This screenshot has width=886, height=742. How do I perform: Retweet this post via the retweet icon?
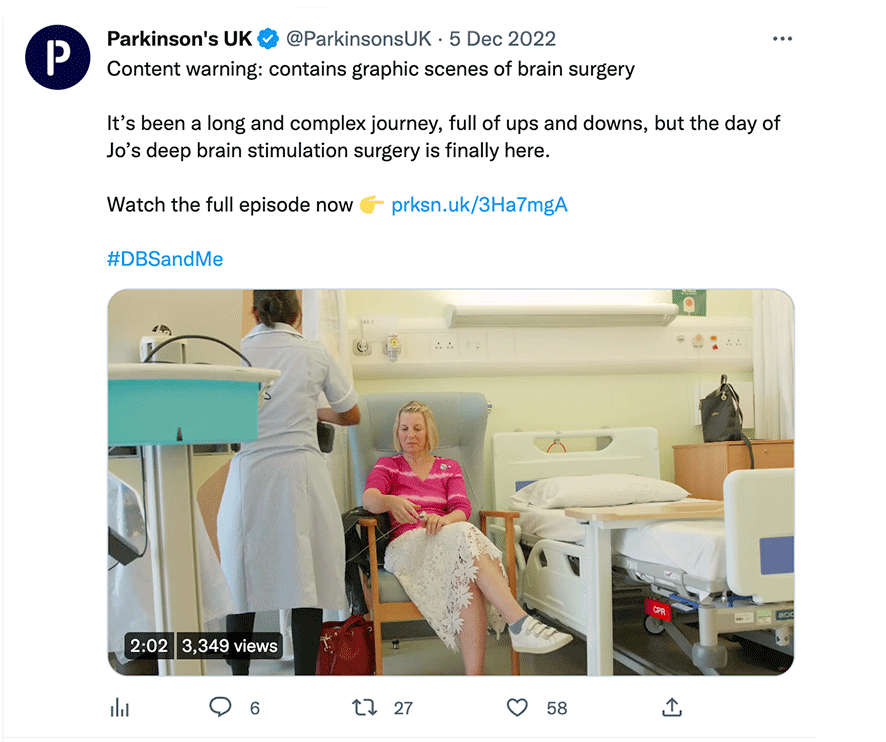(x=366, y=708)
